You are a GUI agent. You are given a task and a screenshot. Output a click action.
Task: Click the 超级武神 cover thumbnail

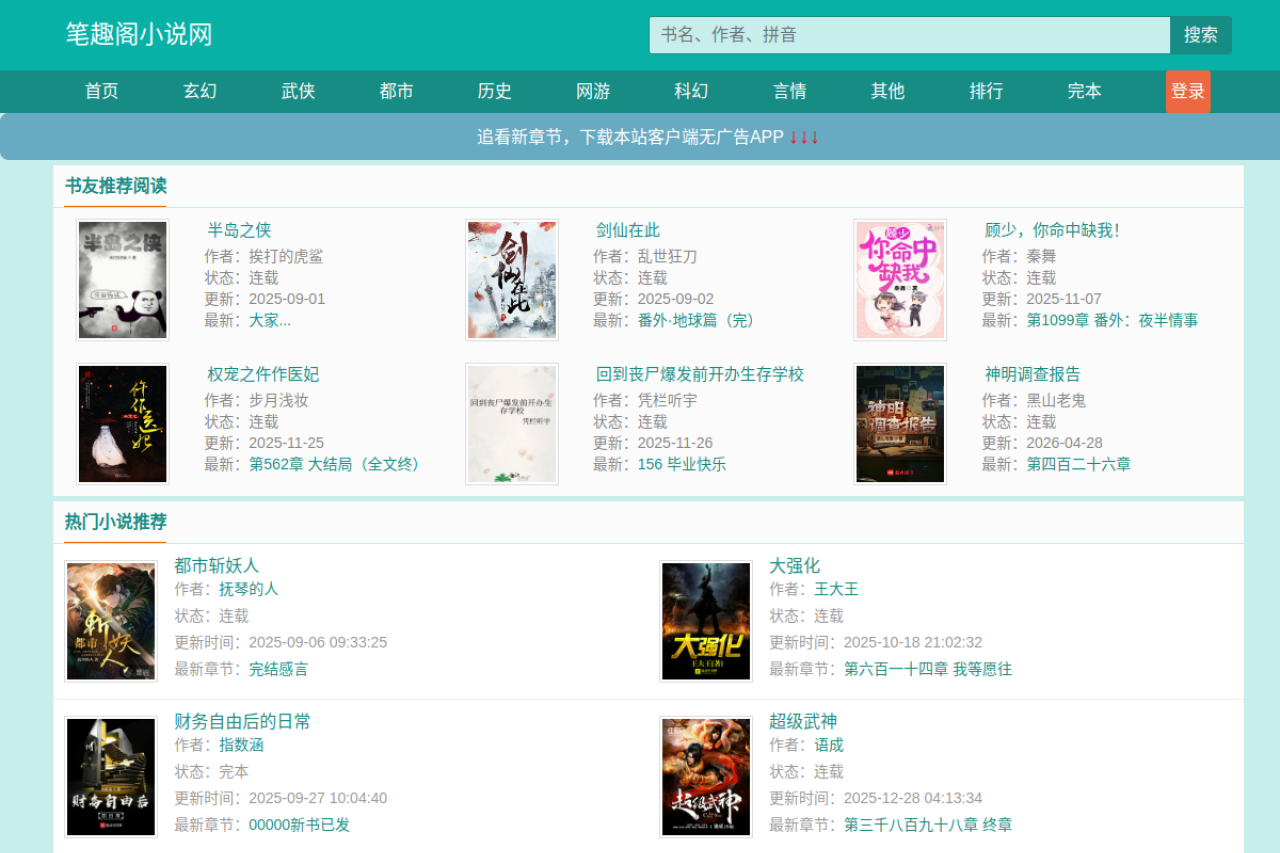point(706,777)
